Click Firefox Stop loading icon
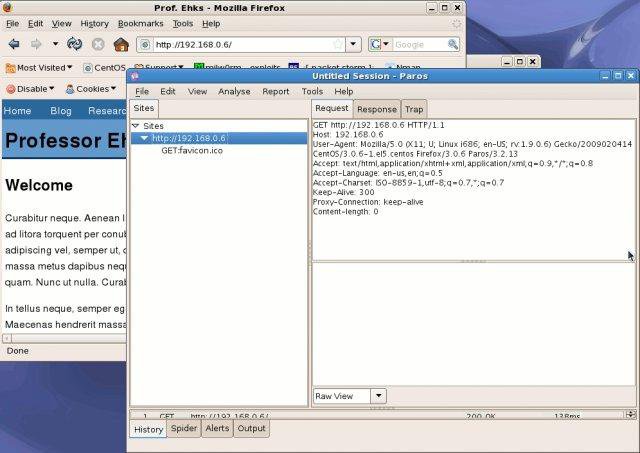 coord(98,44)
